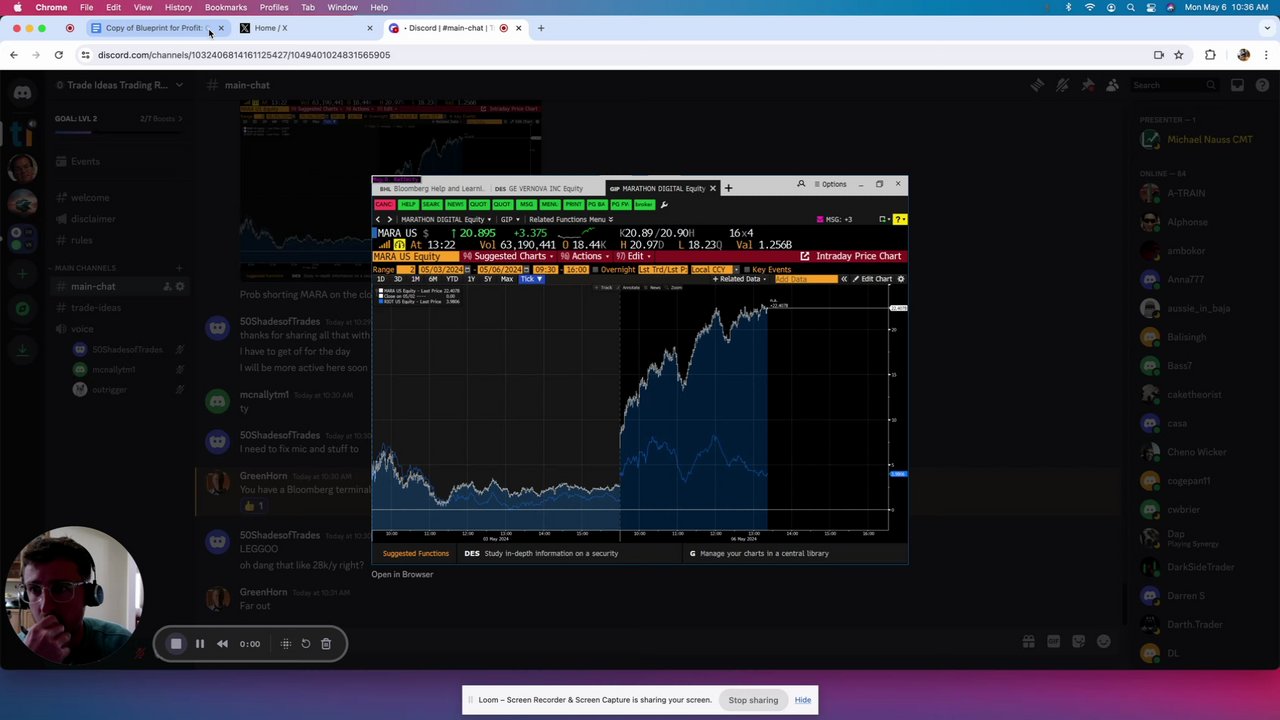Screen dimensions: 1280x720
Task: Open the rules channel
Action: 82,240
